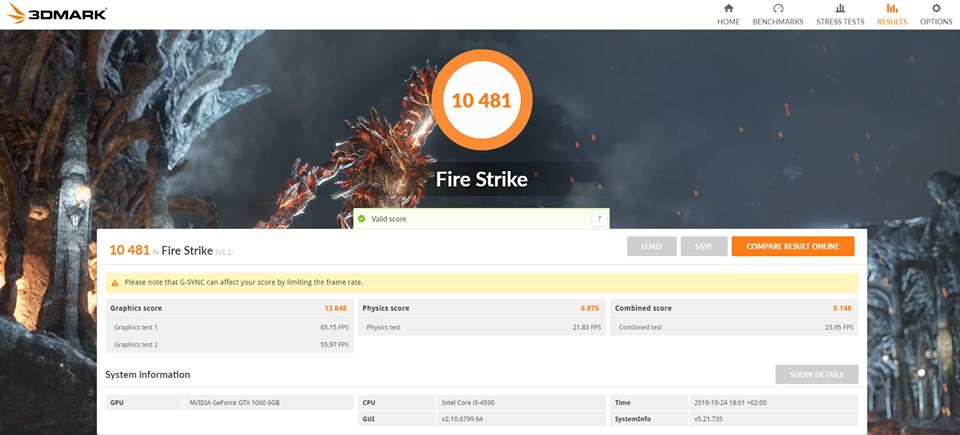Click the large 10 481 score circle

[481, 100]
